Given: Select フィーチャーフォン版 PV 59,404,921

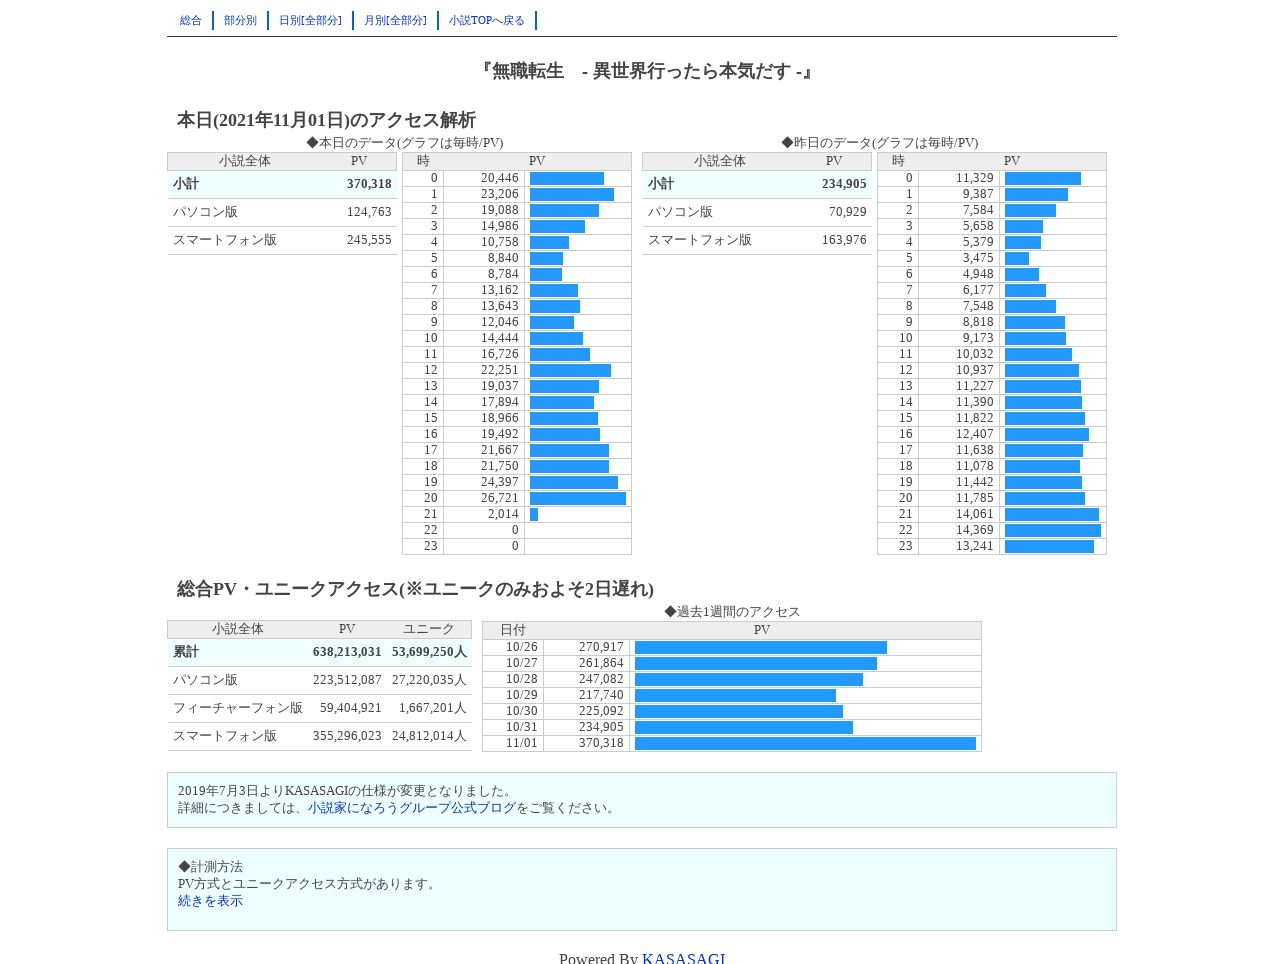Looking at the screenshot, I should (x=350, y=708).
